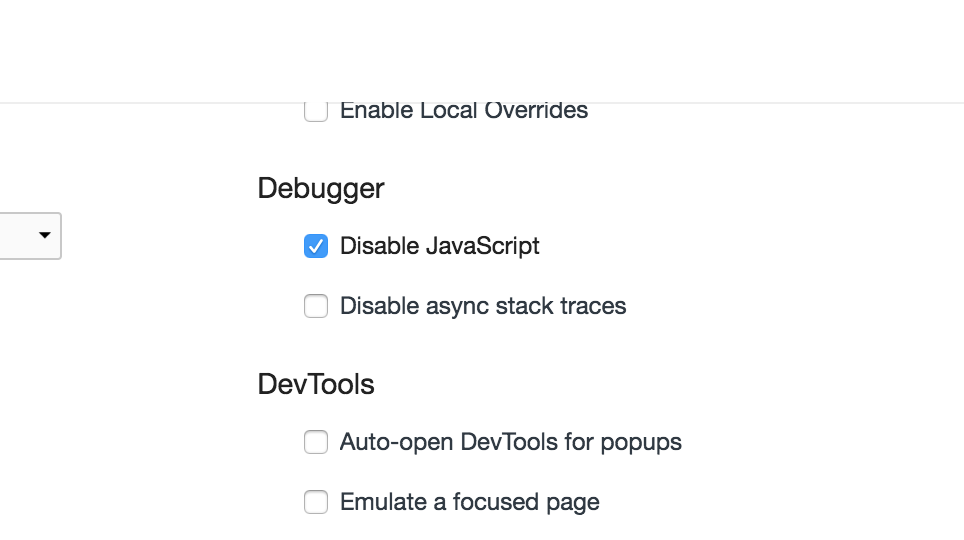This screenshot has height=540, width=964.
Task: Click the blue checkmark icon beside Disable JavaScript
Action: point(316,246)
